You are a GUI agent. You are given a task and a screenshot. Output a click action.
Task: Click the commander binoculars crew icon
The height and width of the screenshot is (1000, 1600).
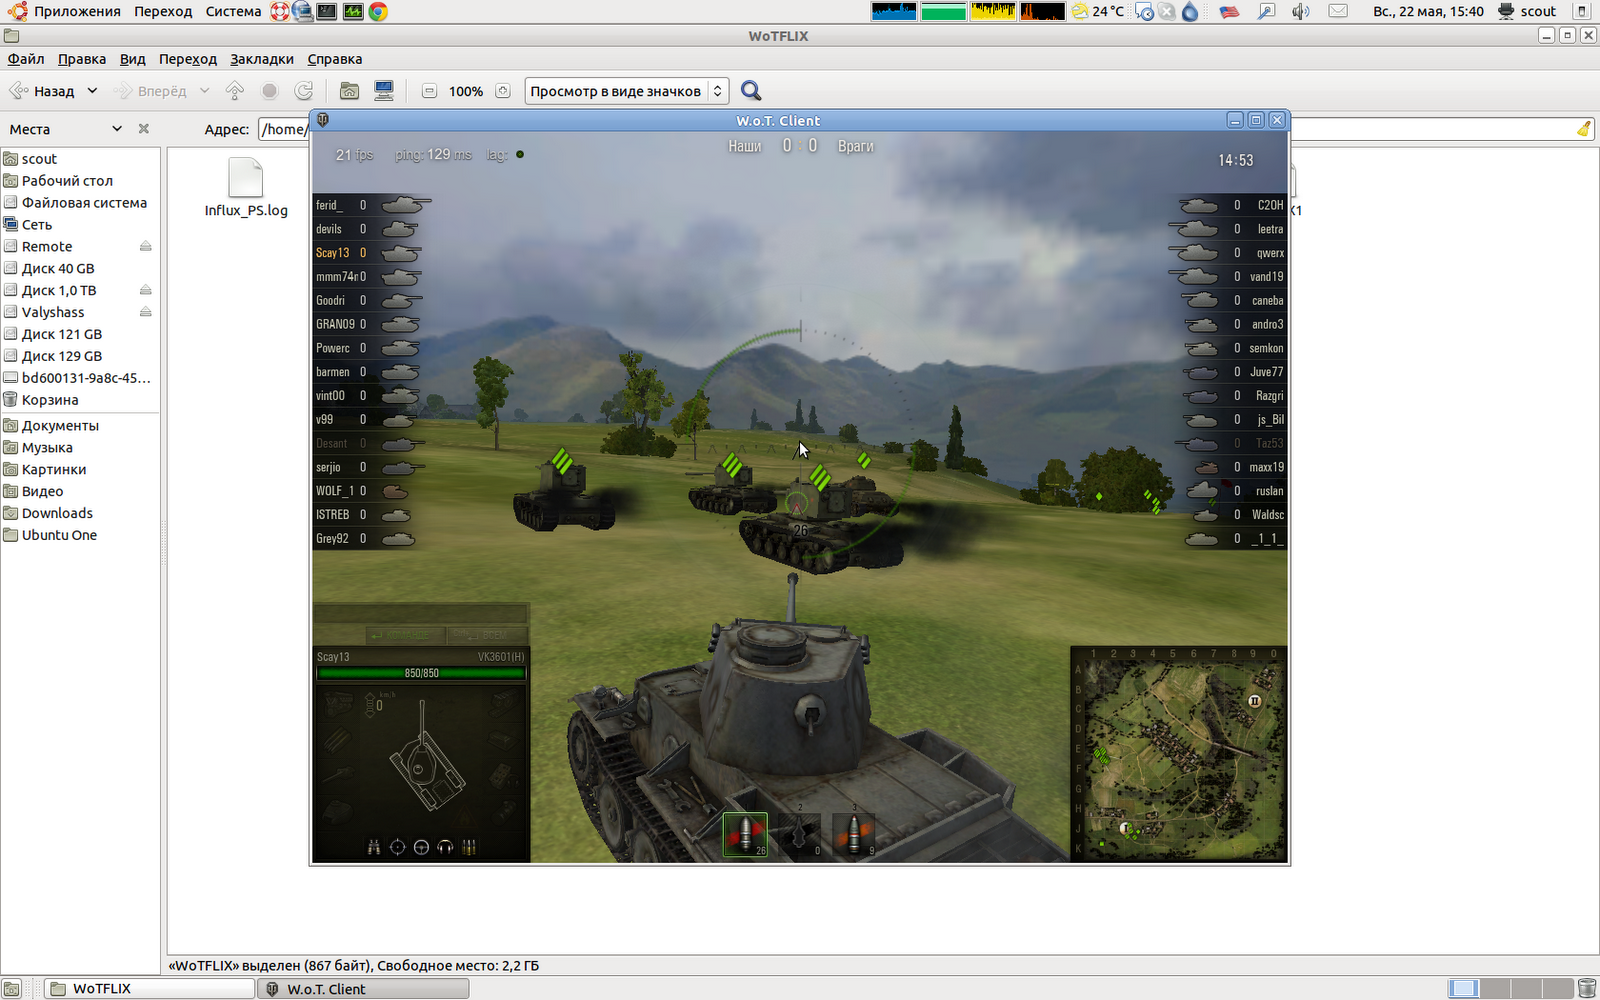click(373, 847)
